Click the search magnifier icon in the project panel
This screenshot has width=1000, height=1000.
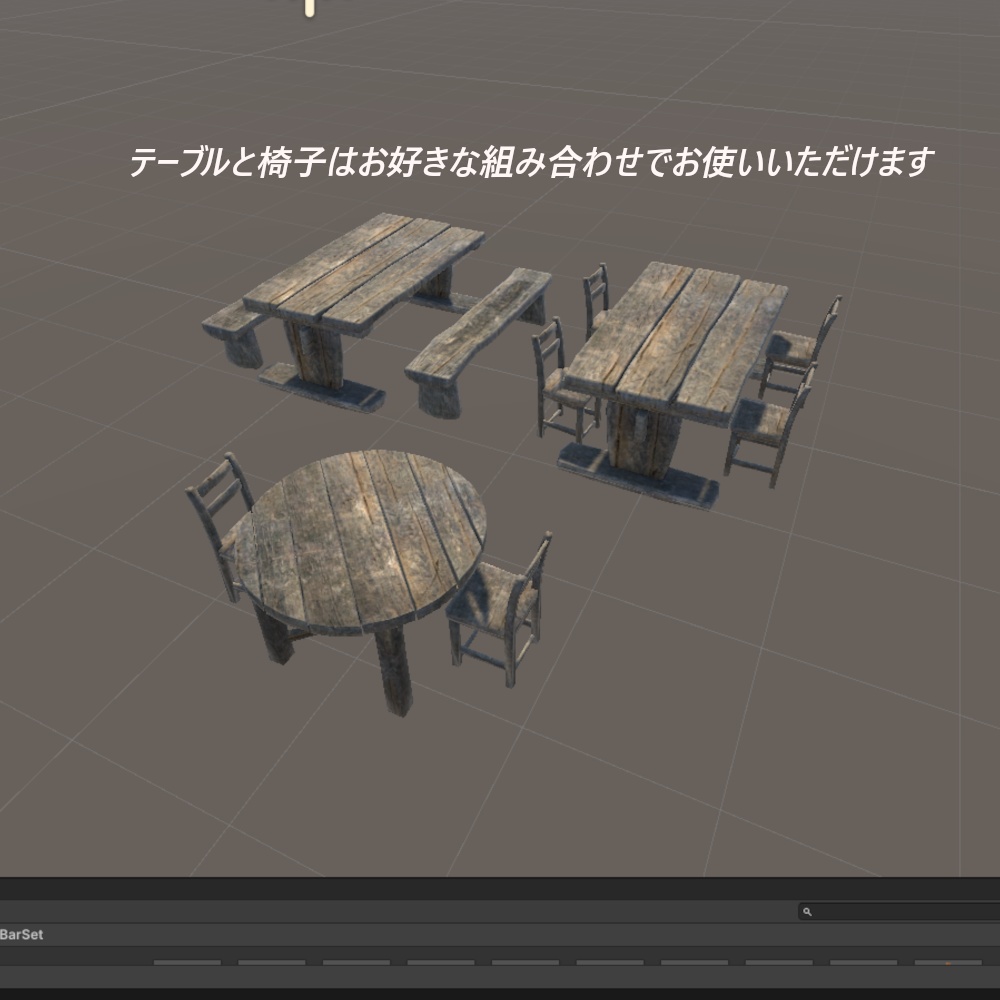pyautogui.click(x=809, y=911)
